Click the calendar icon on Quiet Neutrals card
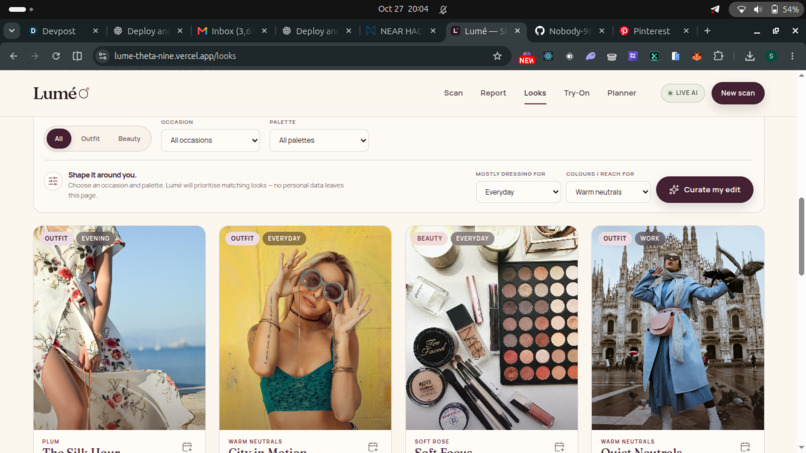The height and width of the screenshot is (453, 806). tap(745, 447)
